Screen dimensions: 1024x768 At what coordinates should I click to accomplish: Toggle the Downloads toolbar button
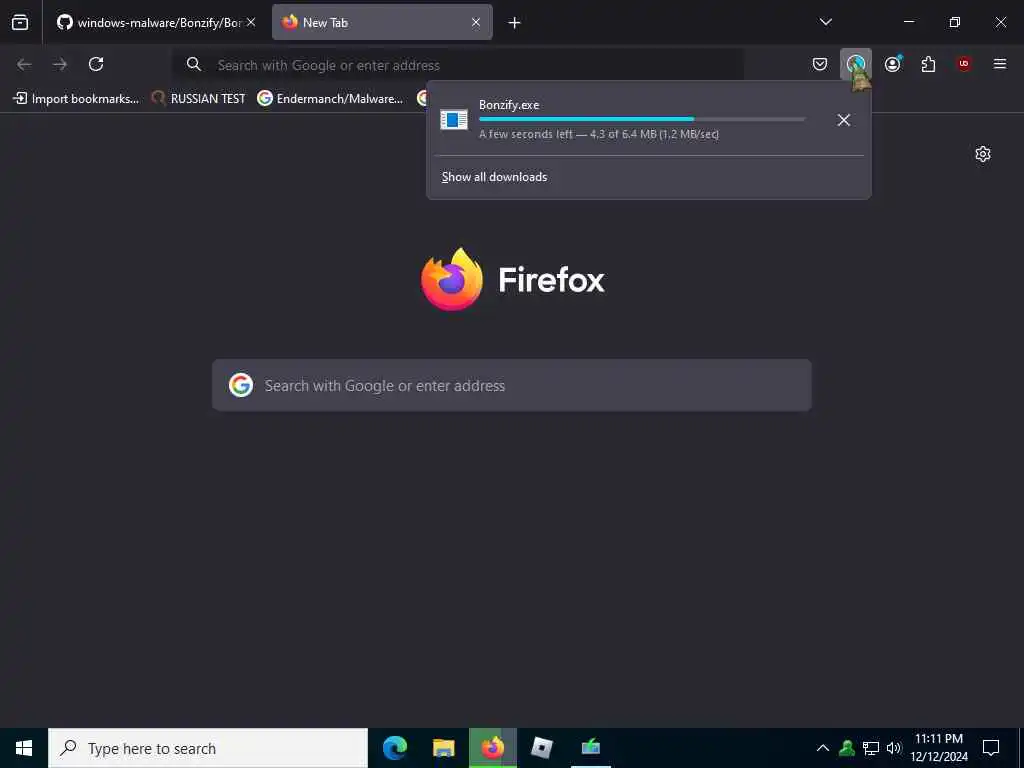click(x=856, y=64)
